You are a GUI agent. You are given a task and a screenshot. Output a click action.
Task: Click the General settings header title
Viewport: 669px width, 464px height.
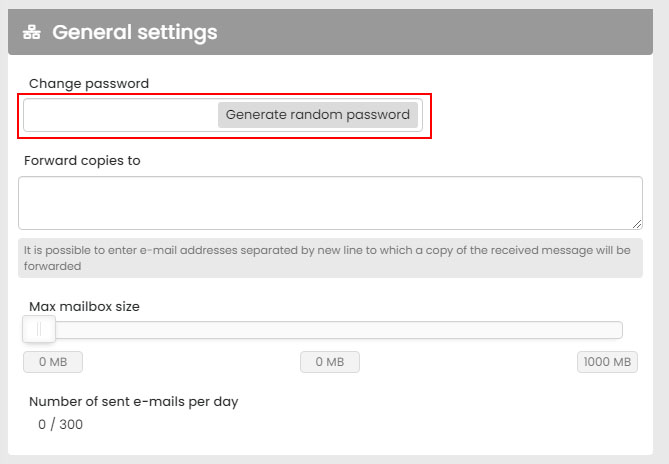[x=134, y=32]
